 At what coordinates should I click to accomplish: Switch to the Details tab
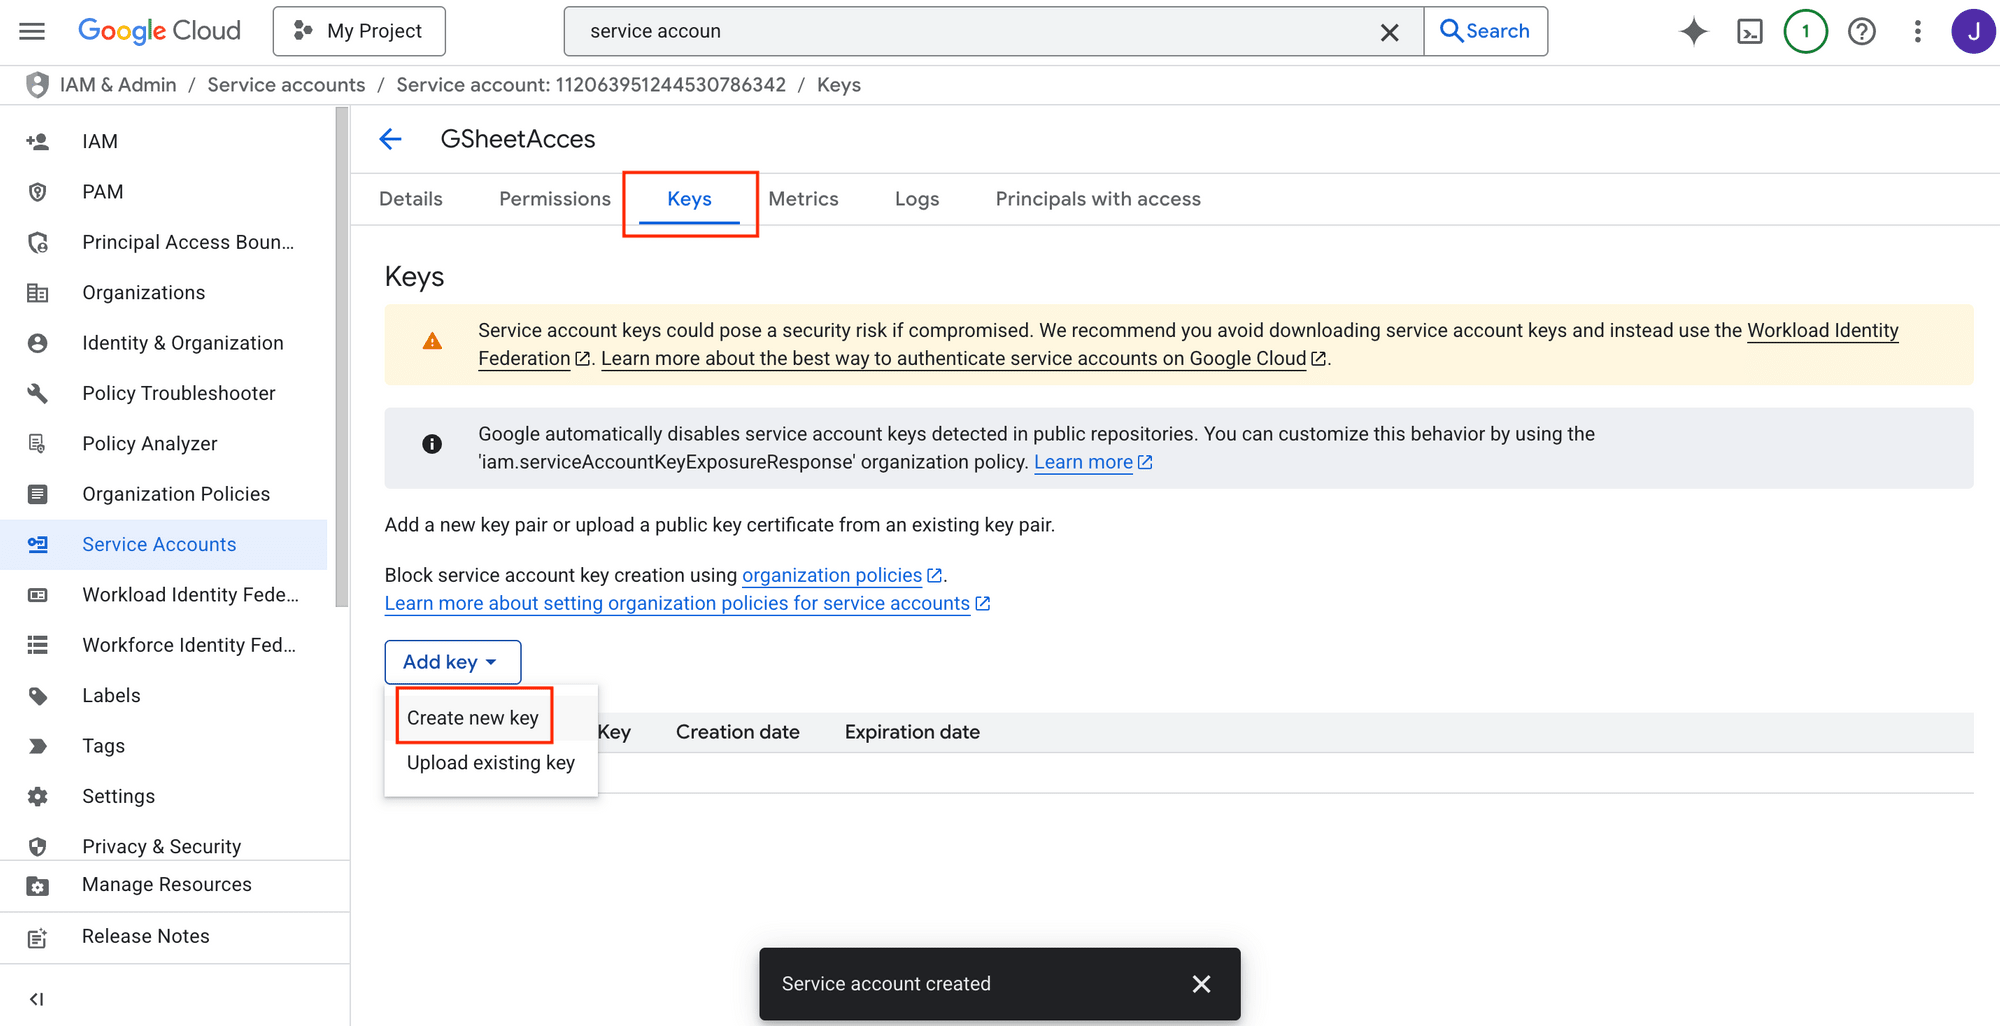click(x=411, y=199)
